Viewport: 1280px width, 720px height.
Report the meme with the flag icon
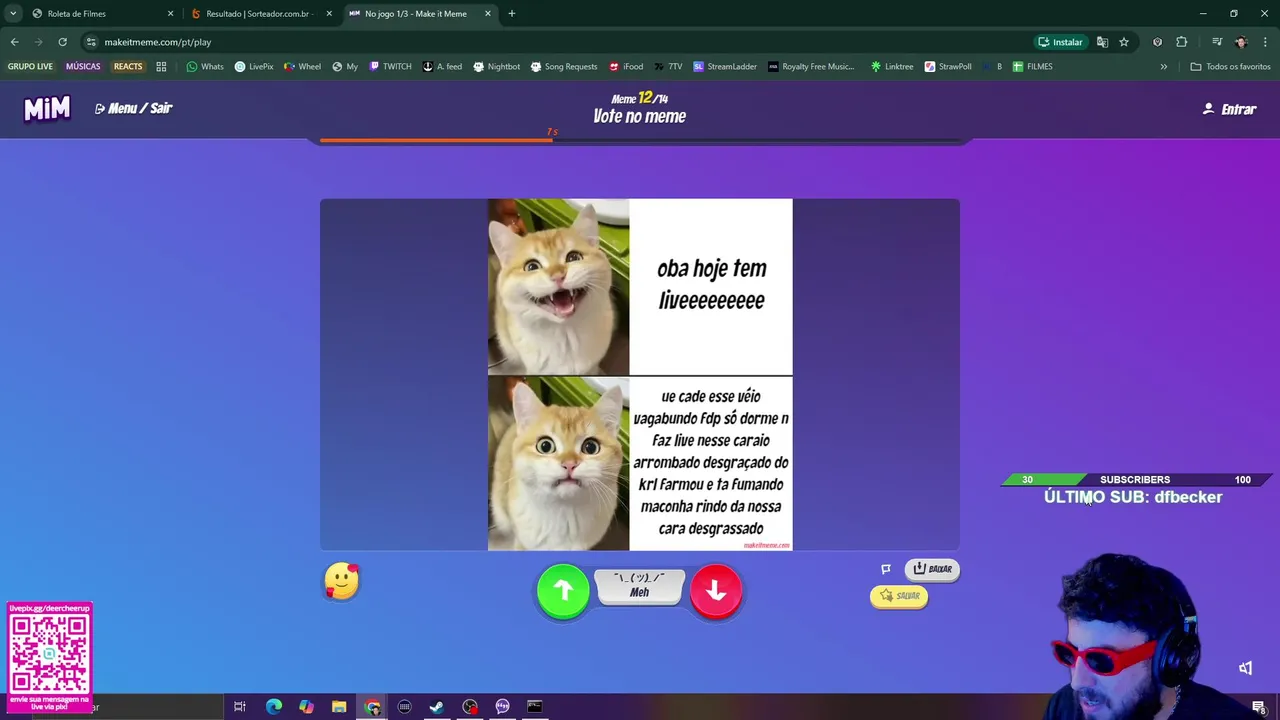click(x=886, y=569)
